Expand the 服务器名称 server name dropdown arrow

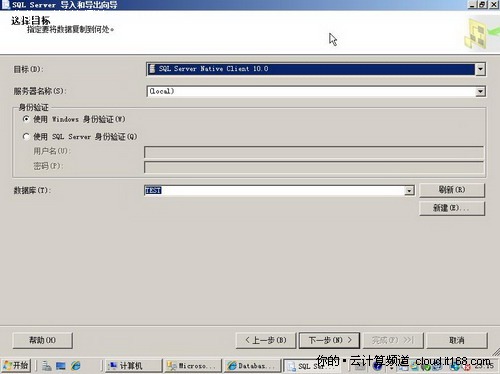[x=480, y=91]
